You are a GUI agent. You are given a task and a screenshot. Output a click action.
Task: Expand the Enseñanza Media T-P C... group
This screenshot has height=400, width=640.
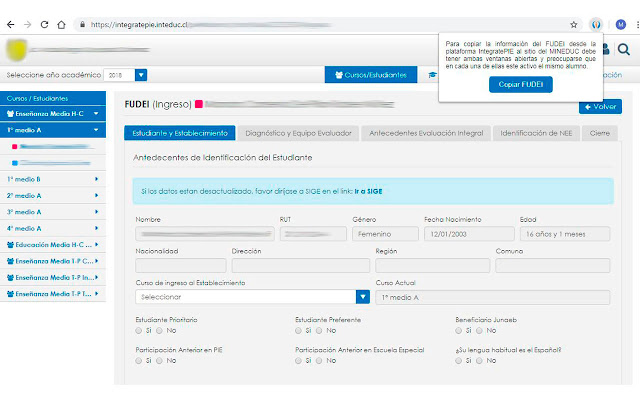(x=53, y=261)
